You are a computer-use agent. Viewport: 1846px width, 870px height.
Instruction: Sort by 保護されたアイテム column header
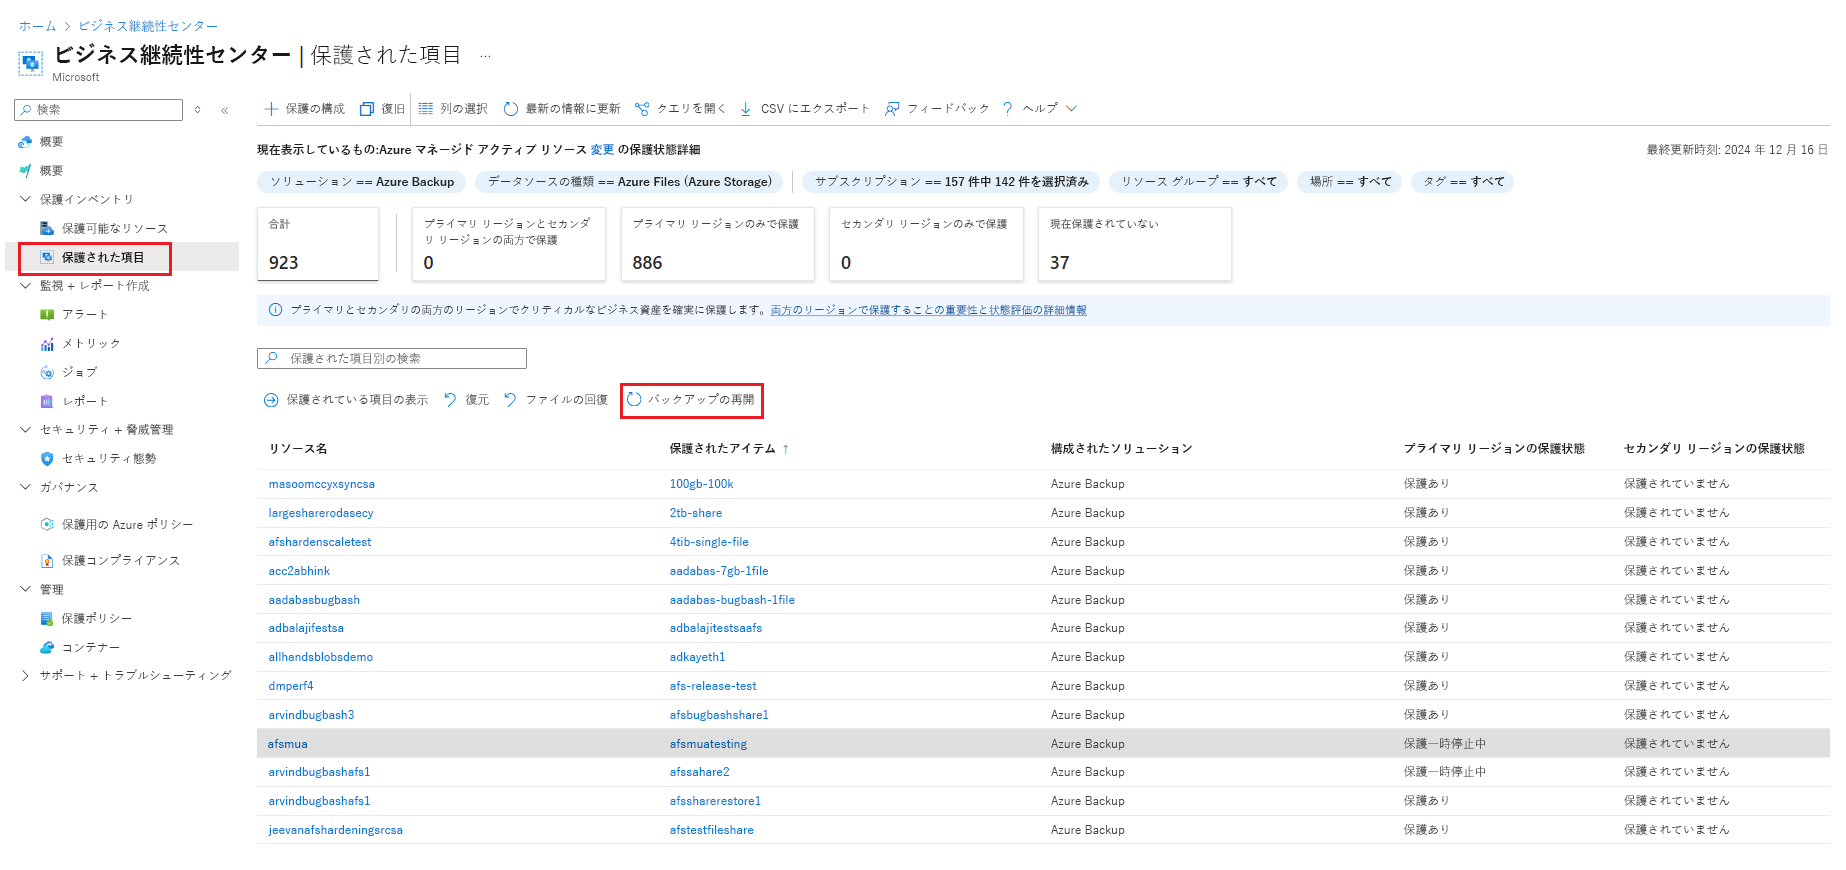click(723, 449)
